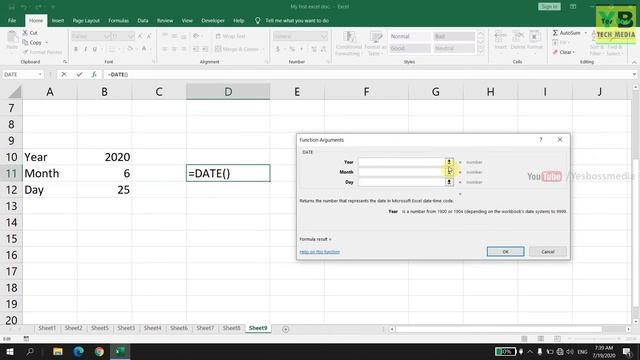Apply the Good cell style

[x=410, y=48]
